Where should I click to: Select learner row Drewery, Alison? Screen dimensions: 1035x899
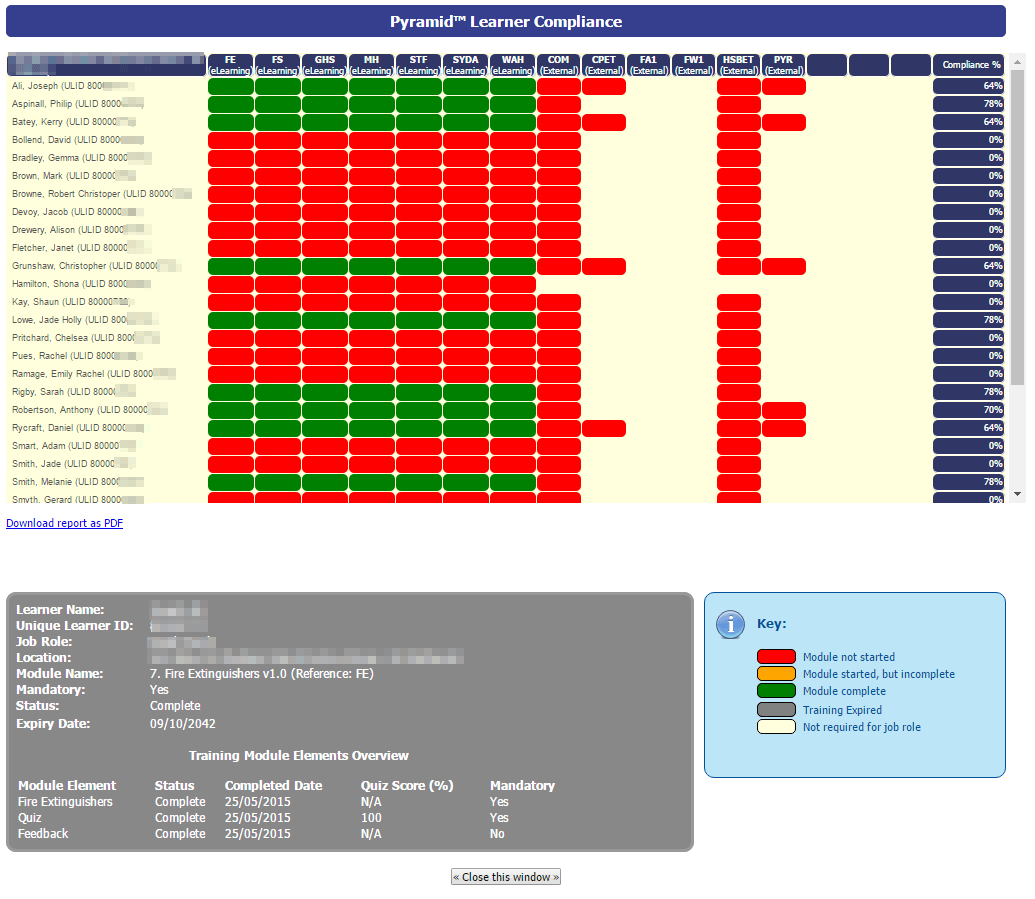(82, 230)
